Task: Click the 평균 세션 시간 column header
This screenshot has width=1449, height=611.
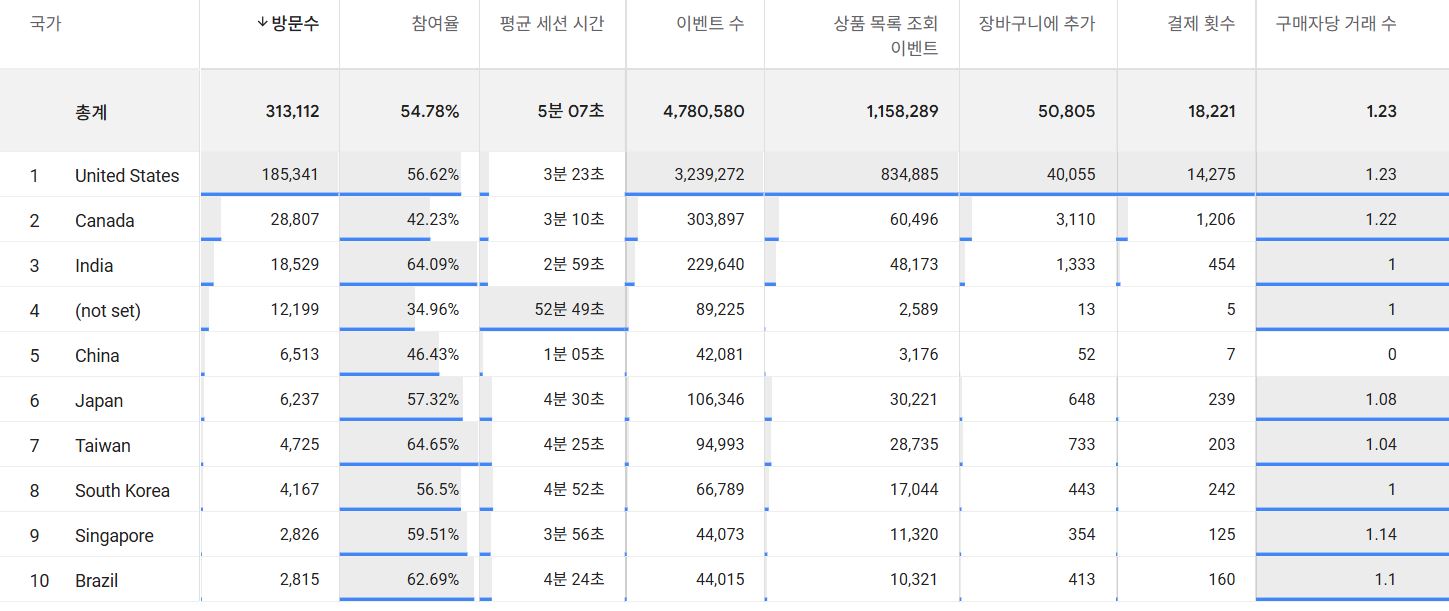Action: coord(552,24)
